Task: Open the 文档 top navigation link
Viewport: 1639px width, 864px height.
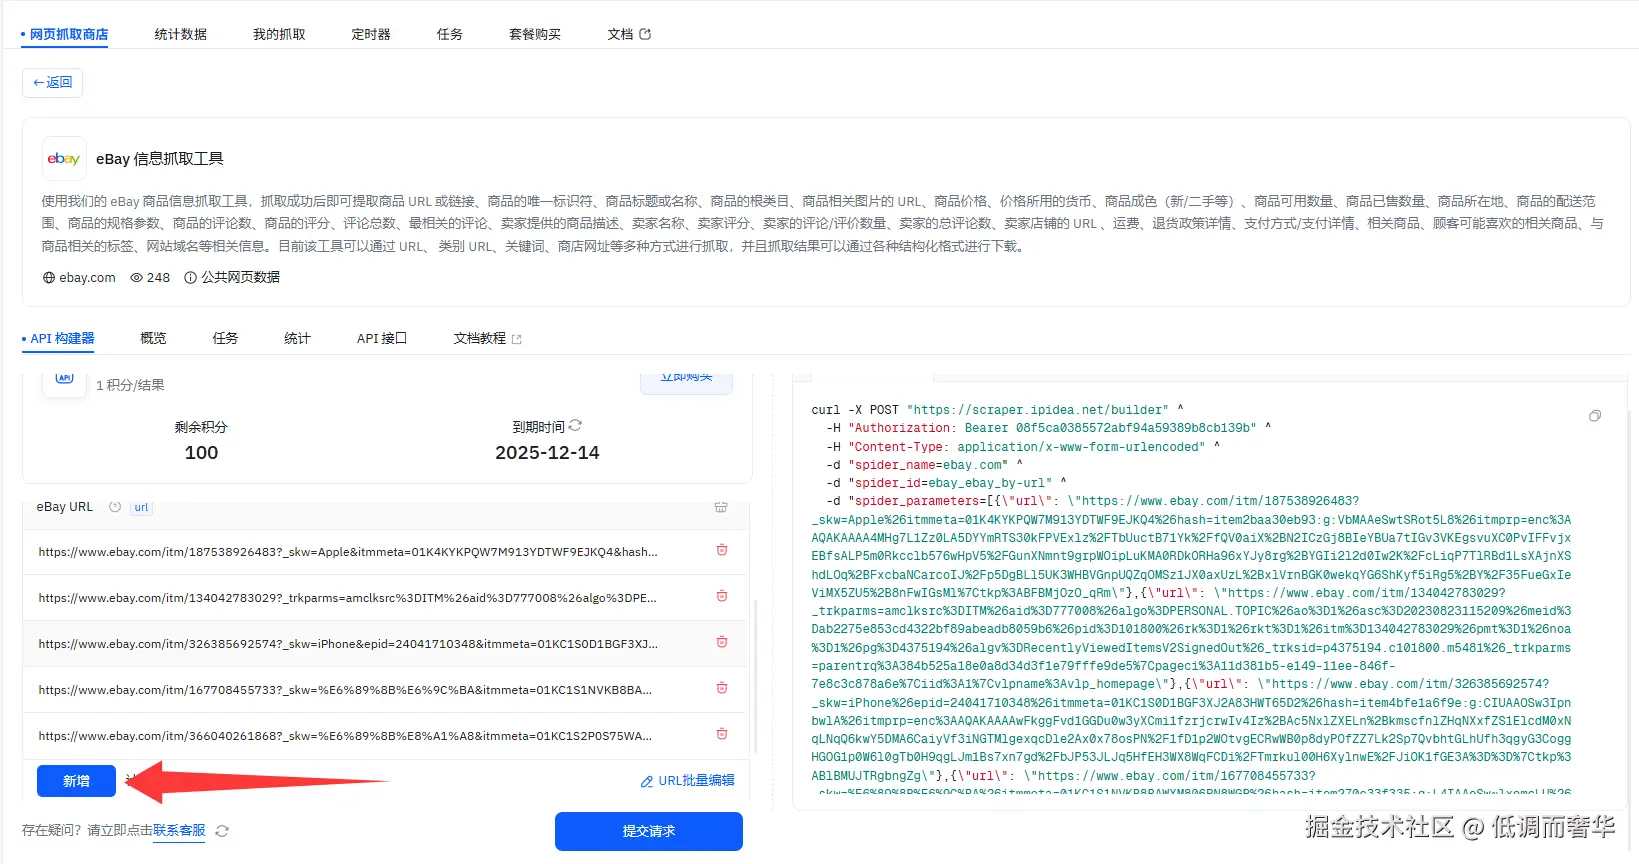Action: click(620, 34)
